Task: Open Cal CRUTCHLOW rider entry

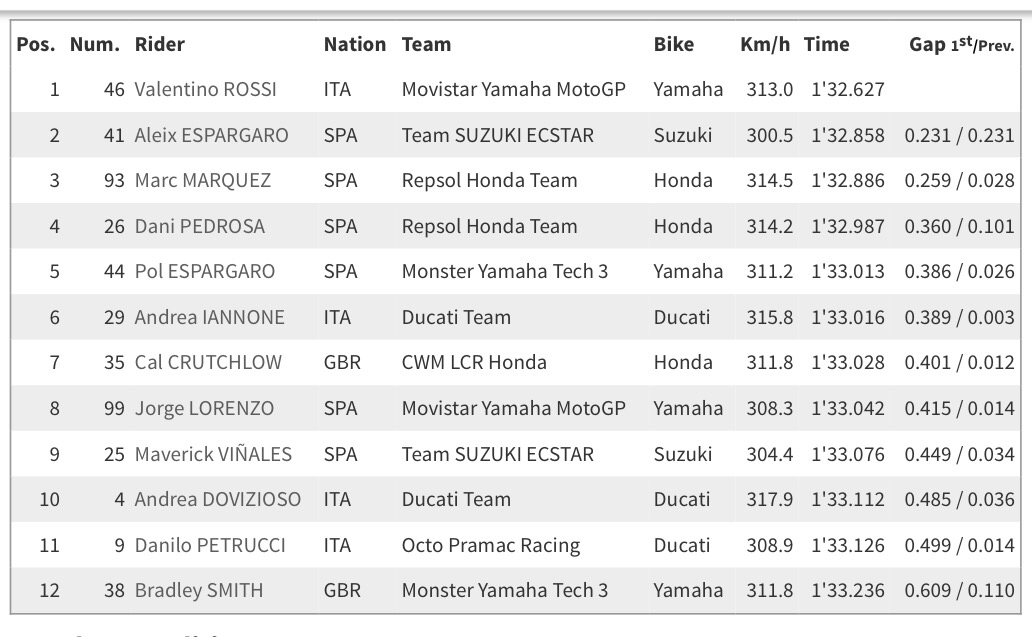Action: [x=208, y=362]
